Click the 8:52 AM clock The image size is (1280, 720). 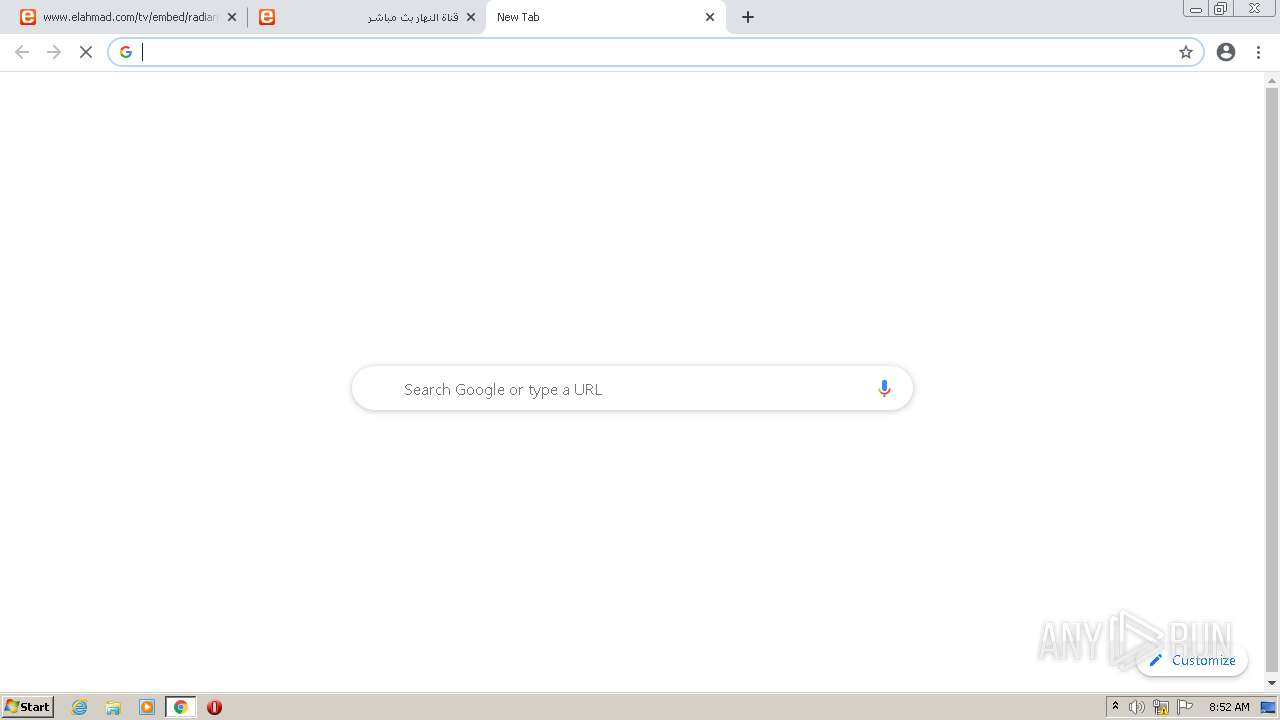(x=1229, y=707)
